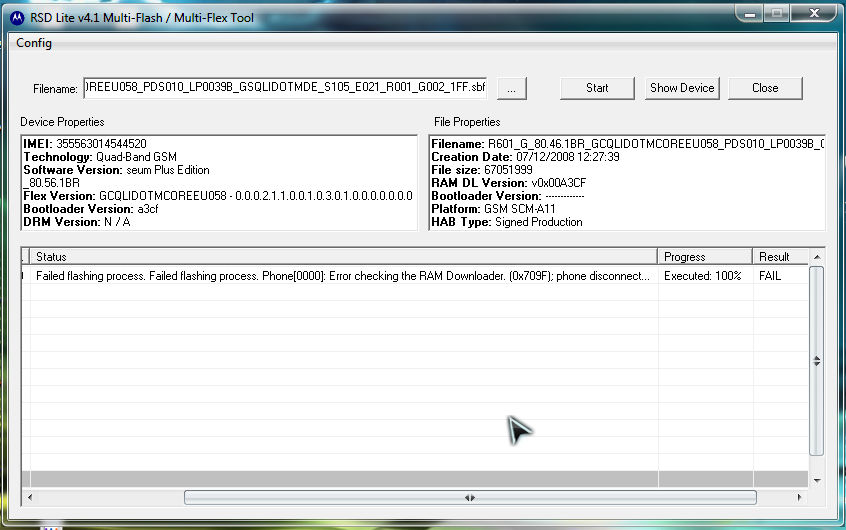Open the Config menu
Image resolution: width=846 pixels, height=530 pixels.
[34, 43]
